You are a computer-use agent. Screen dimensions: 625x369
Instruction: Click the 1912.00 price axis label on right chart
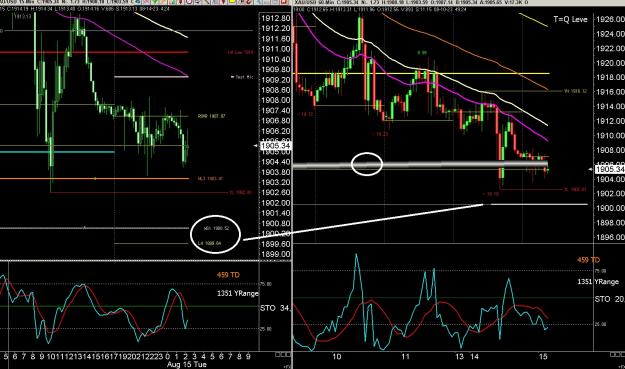coord(610,121)
